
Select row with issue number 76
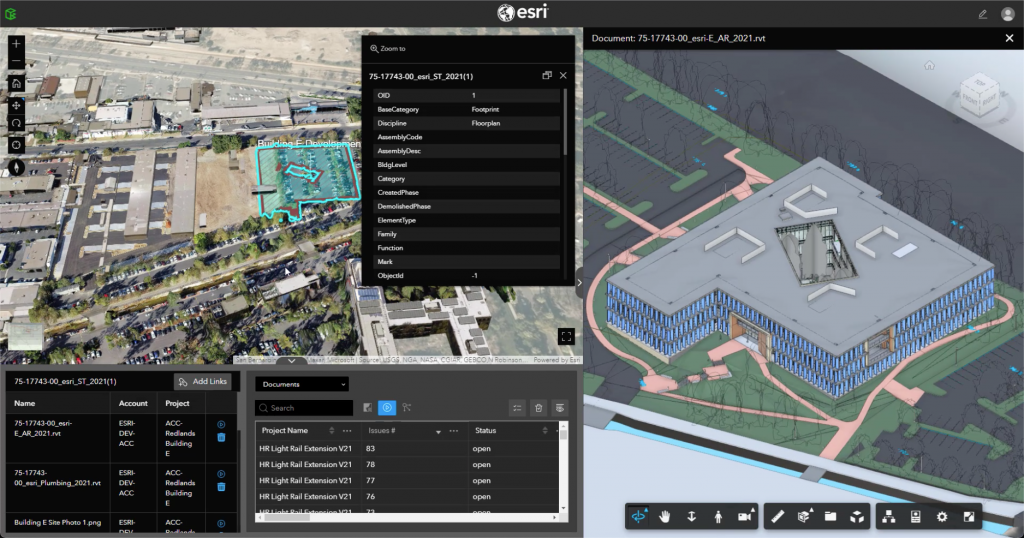pos(407,497)
